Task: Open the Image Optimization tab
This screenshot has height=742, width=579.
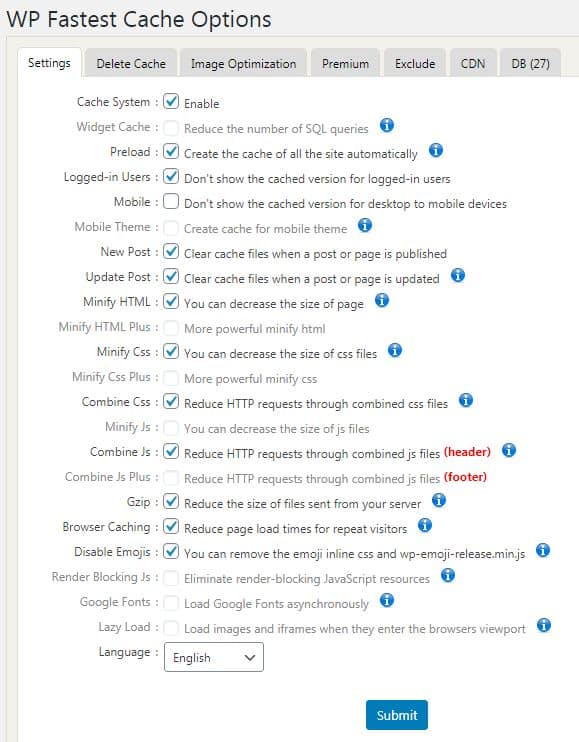Action: click(x=243, y=63)
